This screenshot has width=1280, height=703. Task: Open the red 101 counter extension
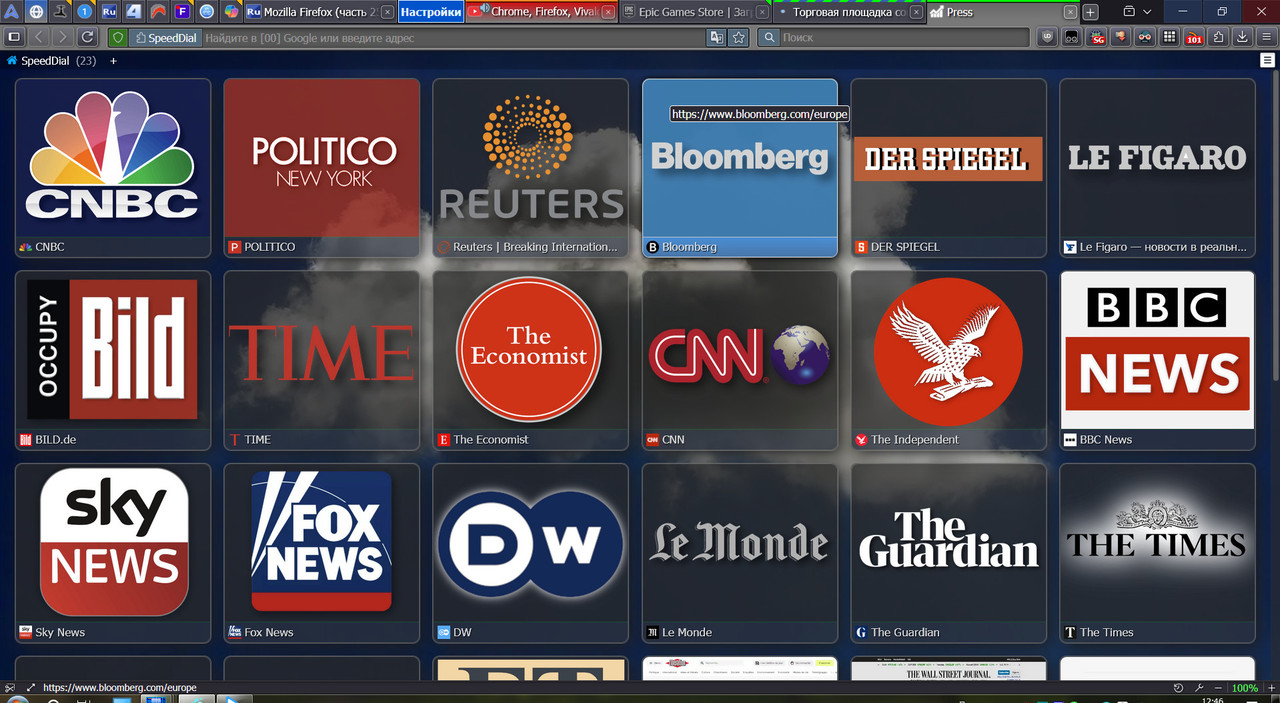[x=1194, y=37]
